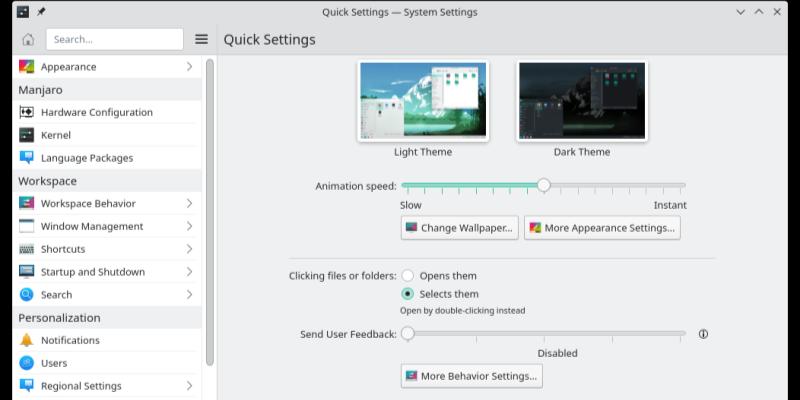The image size is (800, 400).
Task: Click the Notifications bell icon
Action: (27, 340)
